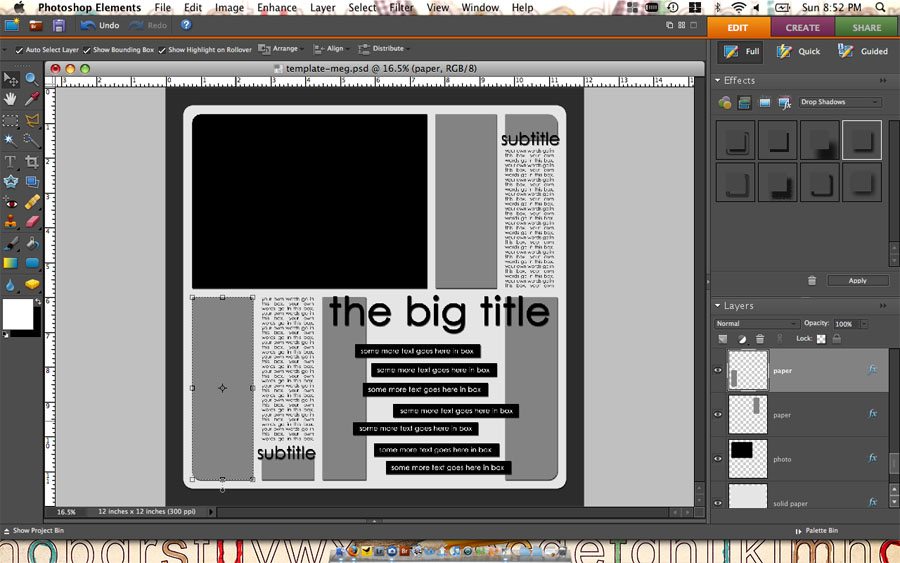900x563 pixels.
Task: Hide the photo layer via eye icon
Action: [x=718, y=459]
